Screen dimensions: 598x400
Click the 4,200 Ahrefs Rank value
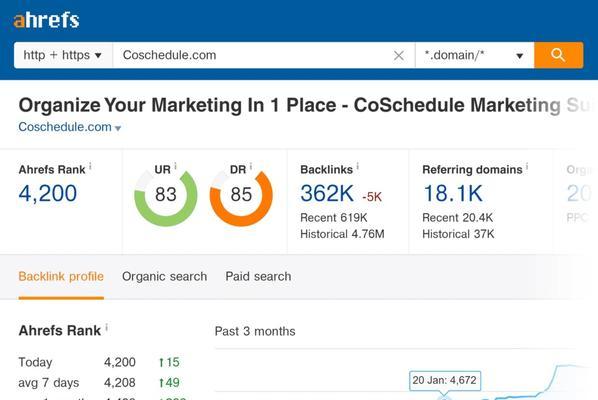48,193
